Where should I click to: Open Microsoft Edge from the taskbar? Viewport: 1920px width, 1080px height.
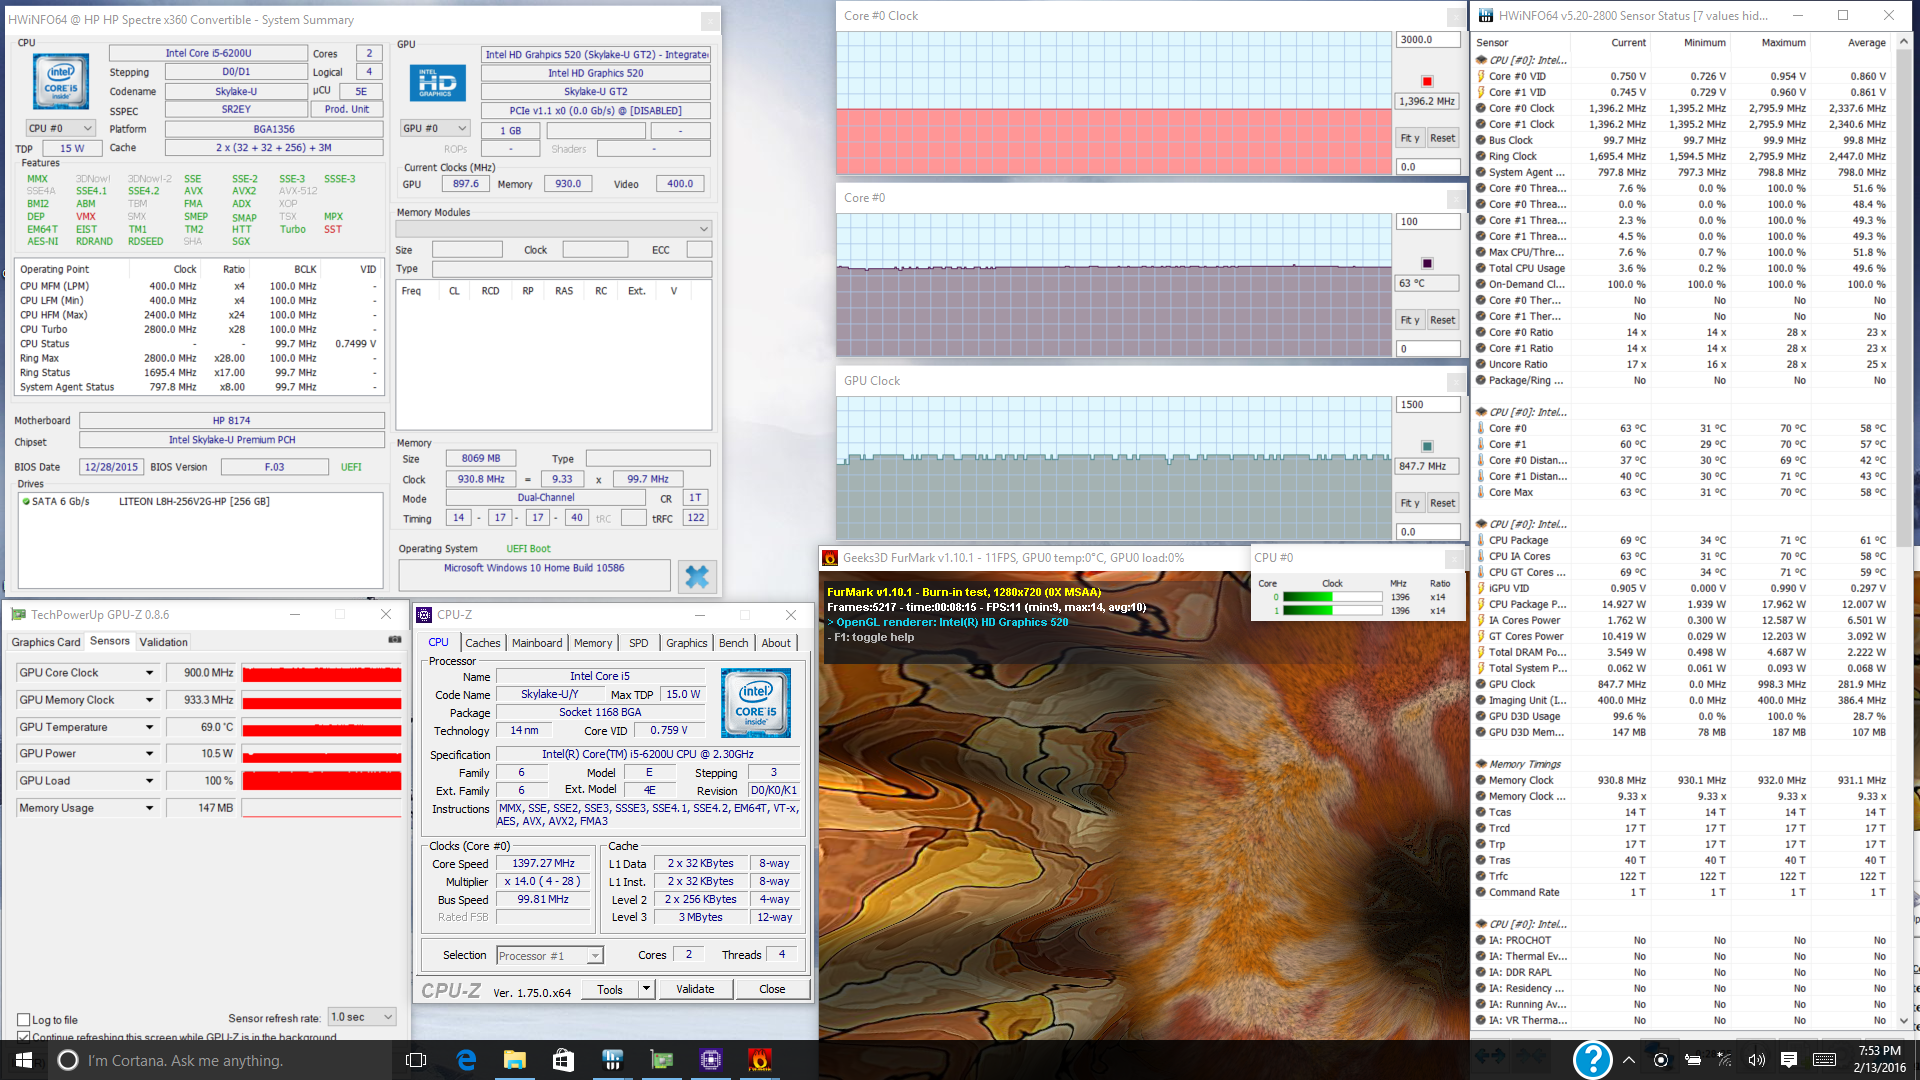pos(466,1060)
